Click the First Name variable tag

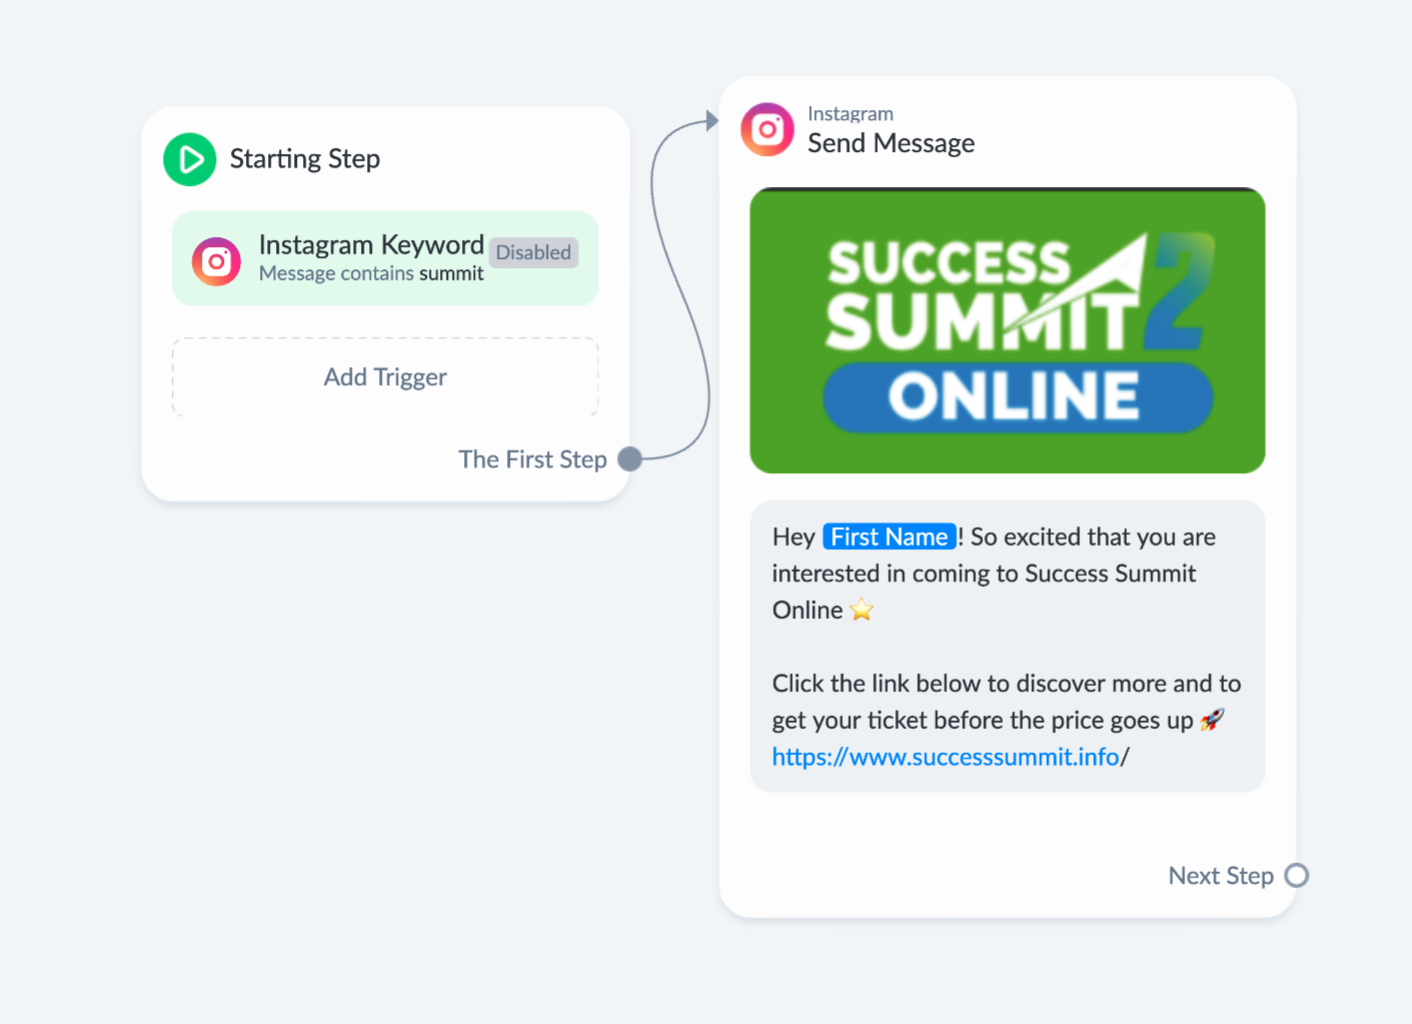click(889, 537)
